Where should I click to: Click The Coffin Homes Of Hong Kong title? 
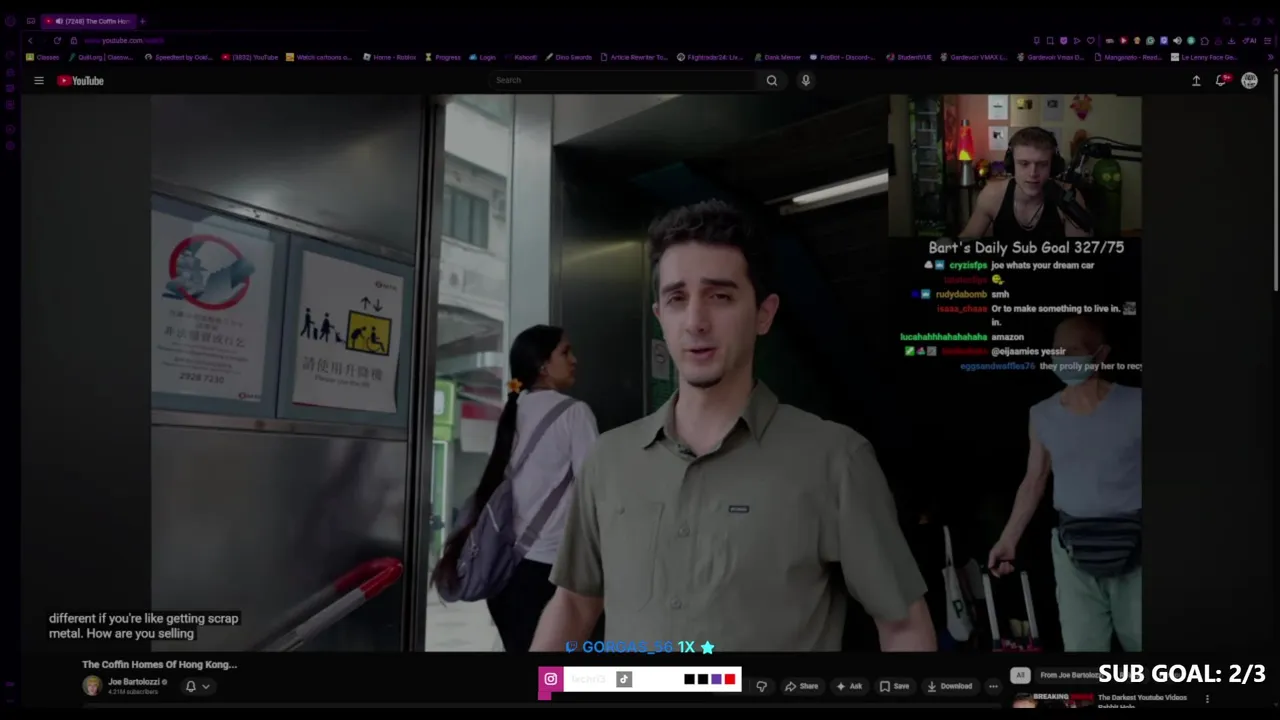coord(159,664)
